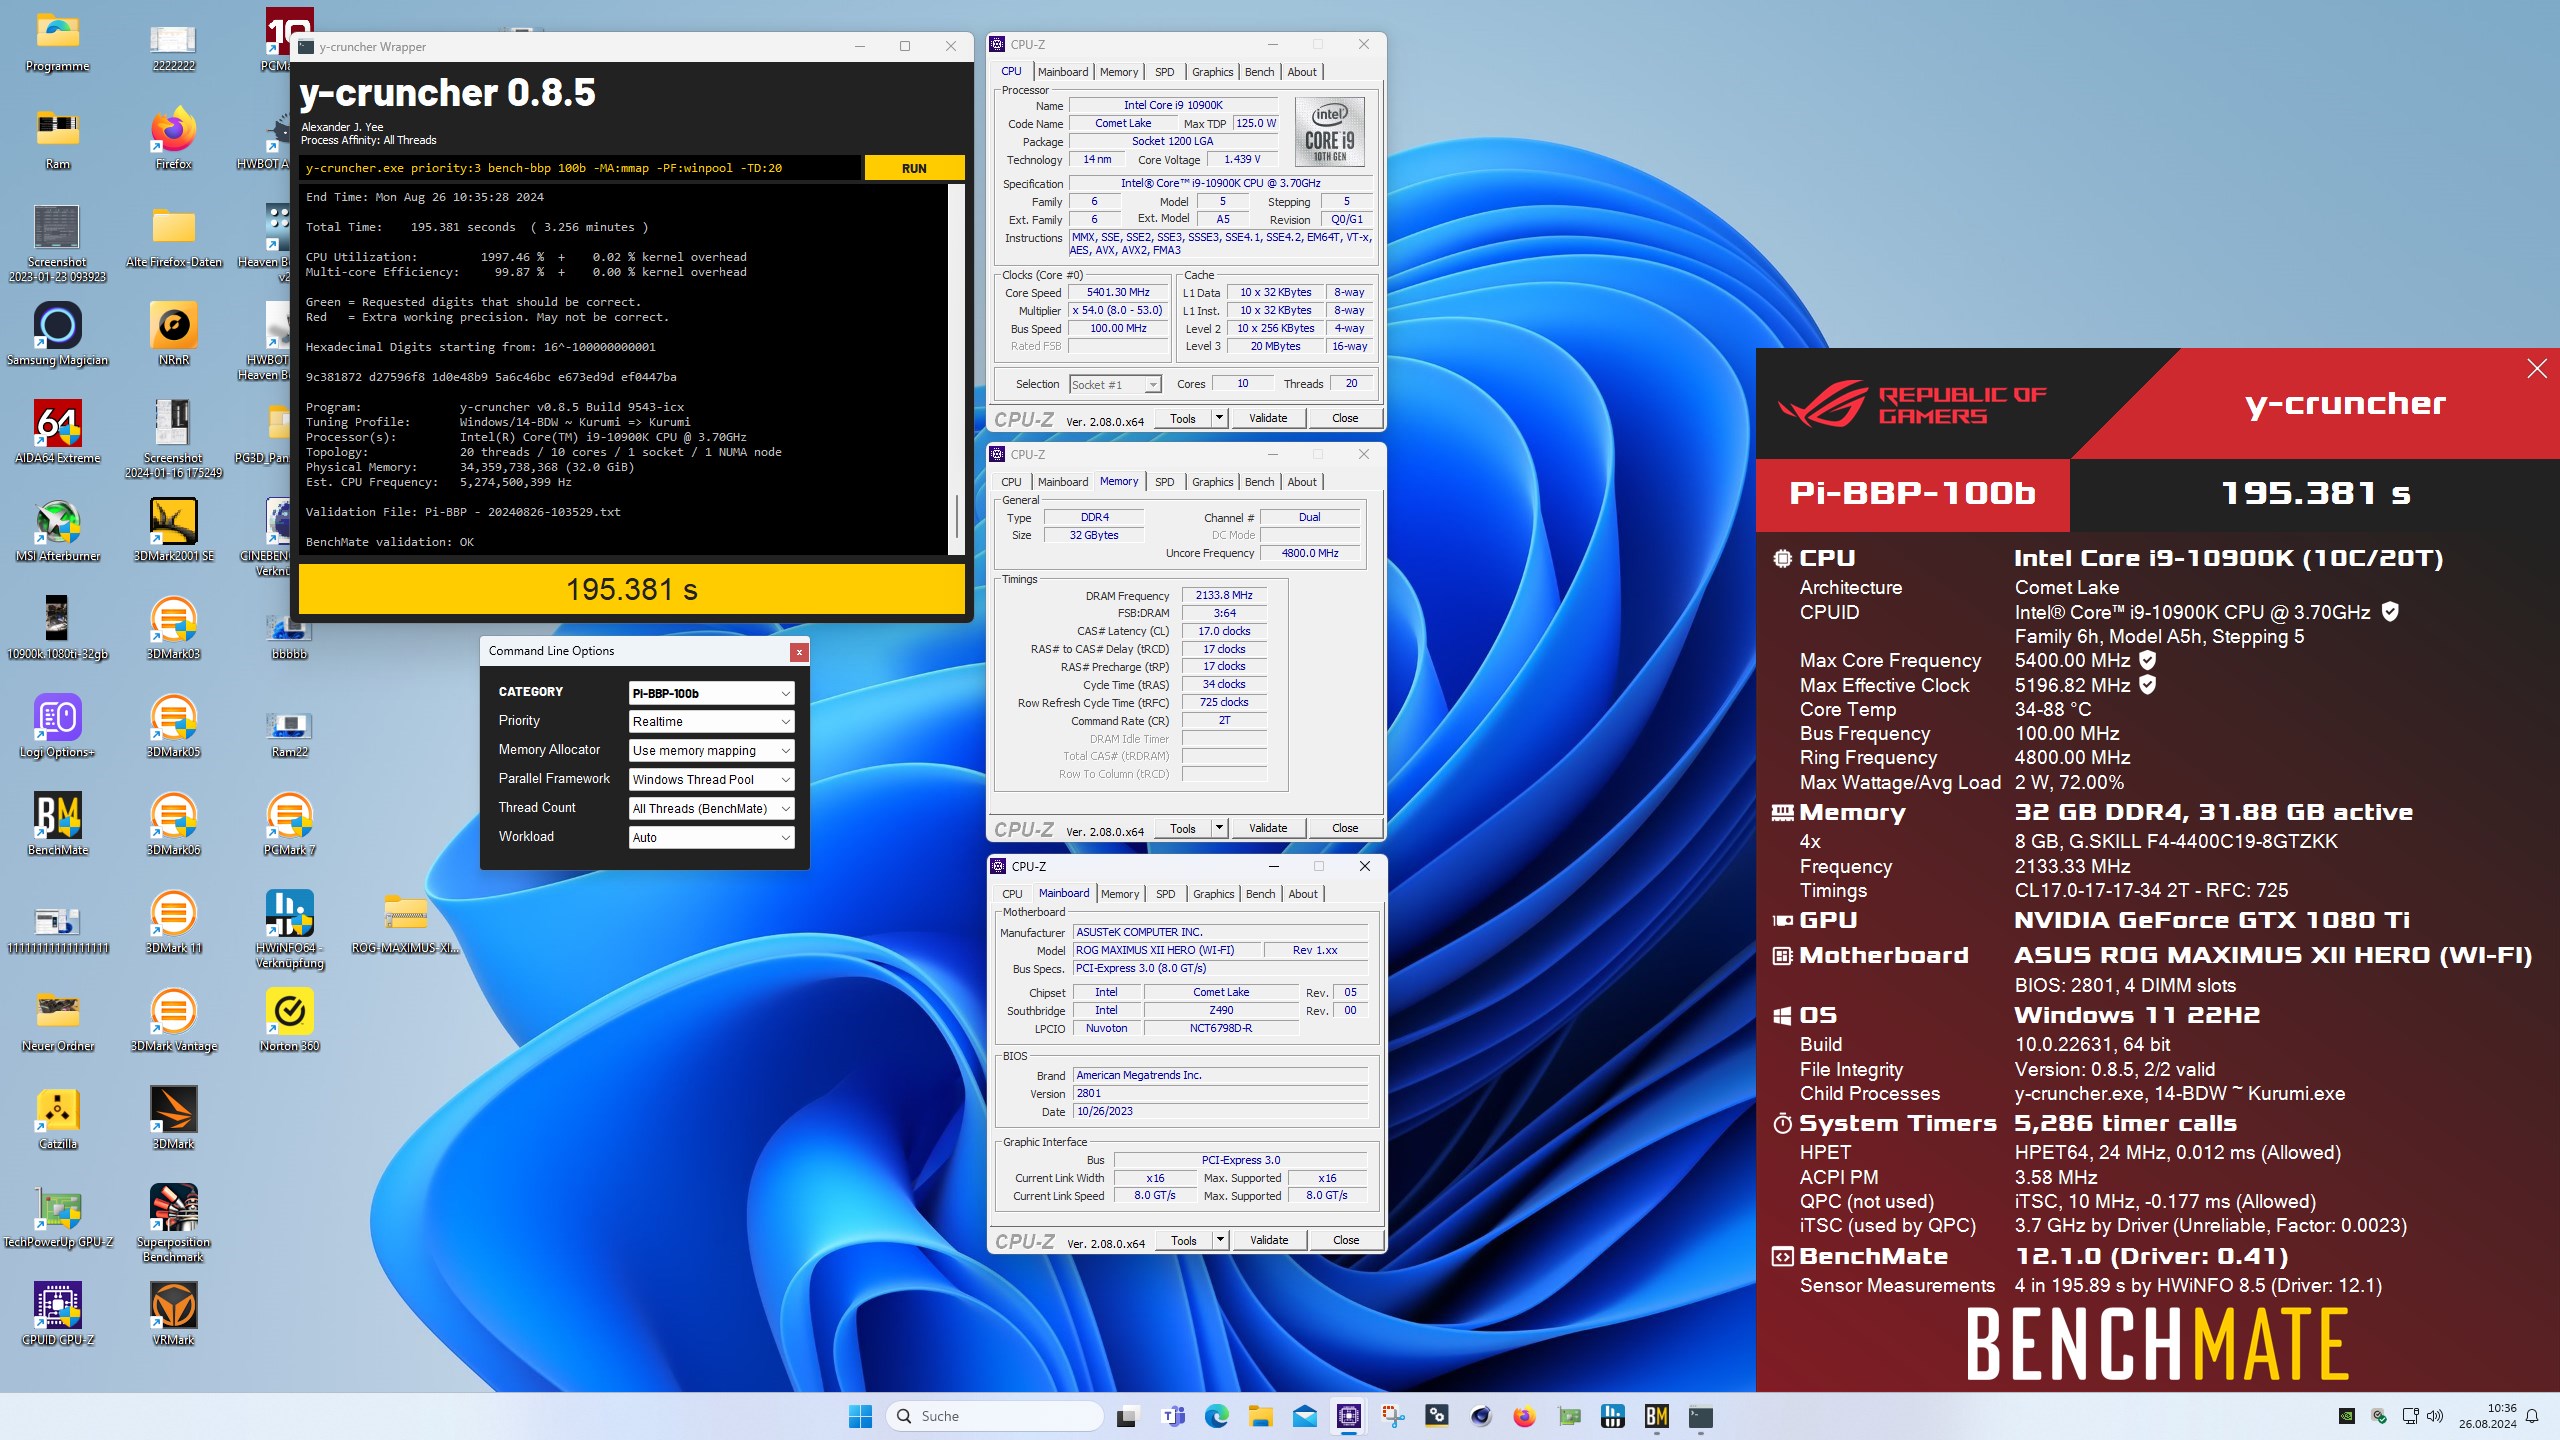Open the ROG-MAXIMUS-XI zip folder icon

coord(406,922)
